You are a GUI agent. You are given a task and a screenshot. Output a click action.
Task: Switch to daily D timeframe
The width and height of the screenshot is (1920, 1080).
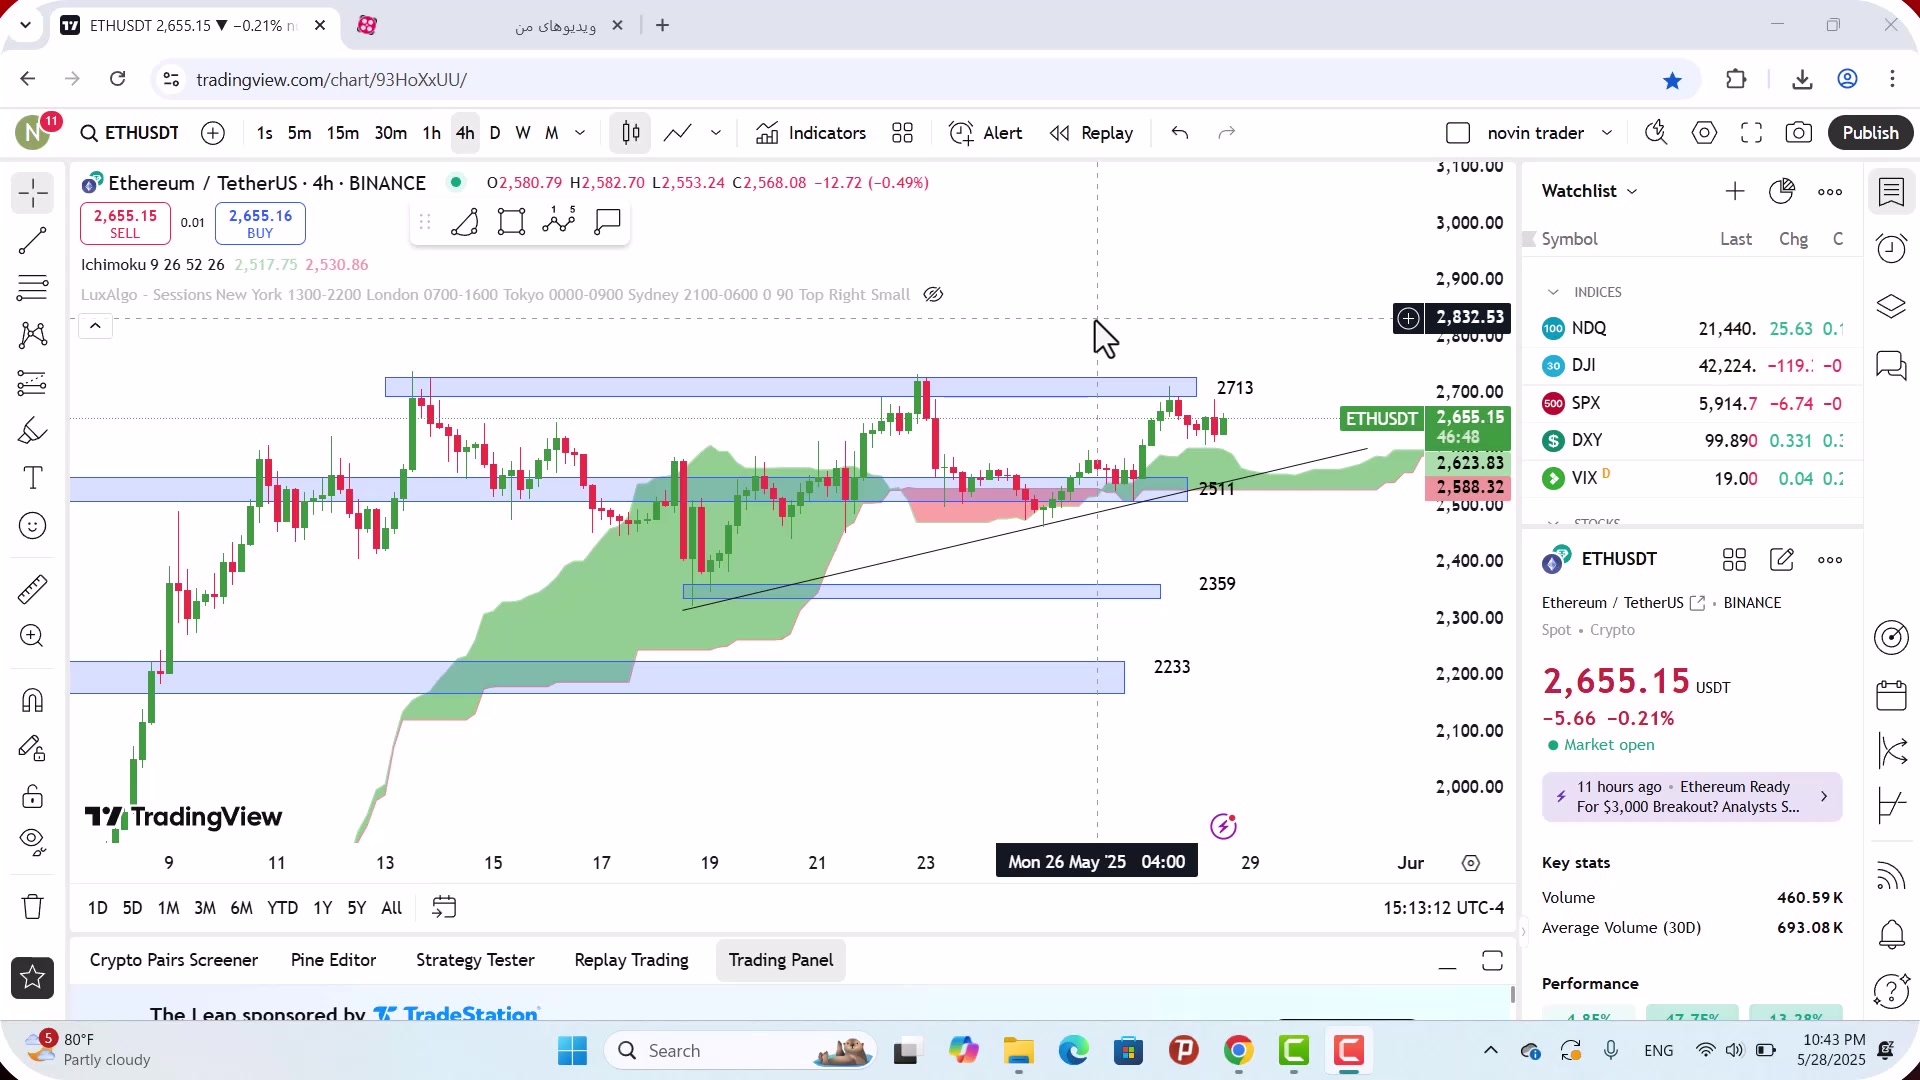(495, 133)
